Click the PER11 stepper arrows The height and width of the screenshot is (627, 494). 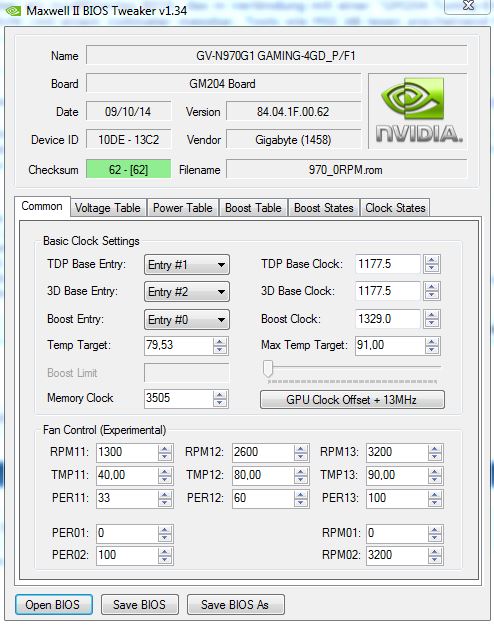(165, 499)
